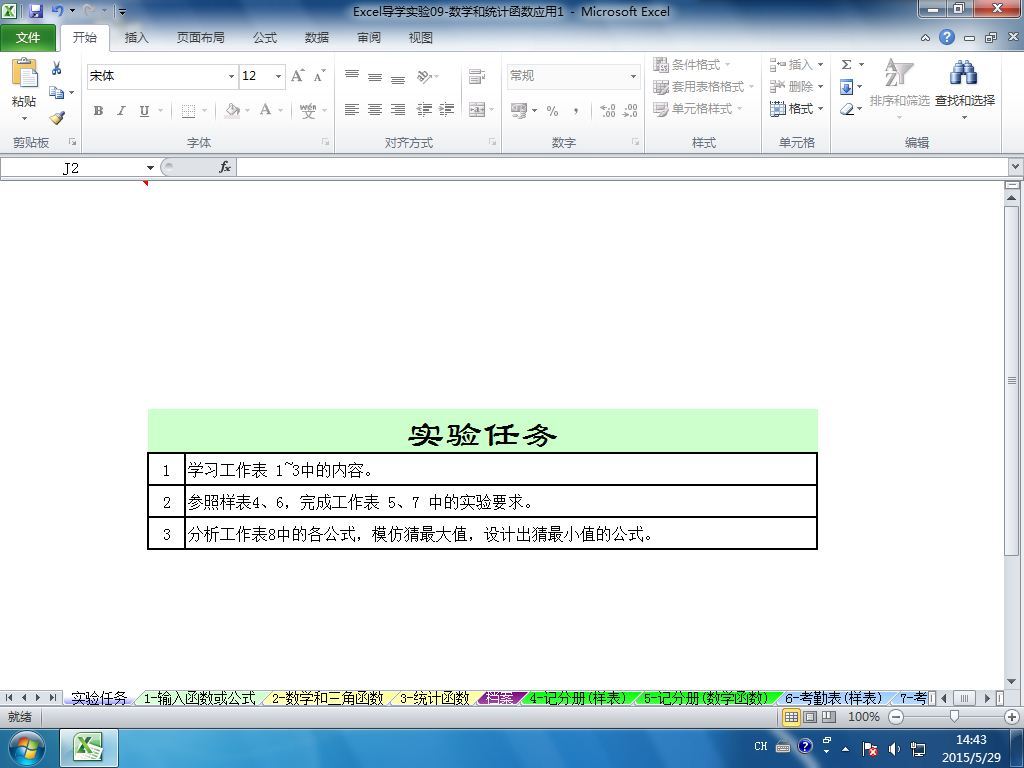Open Excel Help question mark
1024x768 pixels.
[x=947, y=37]
